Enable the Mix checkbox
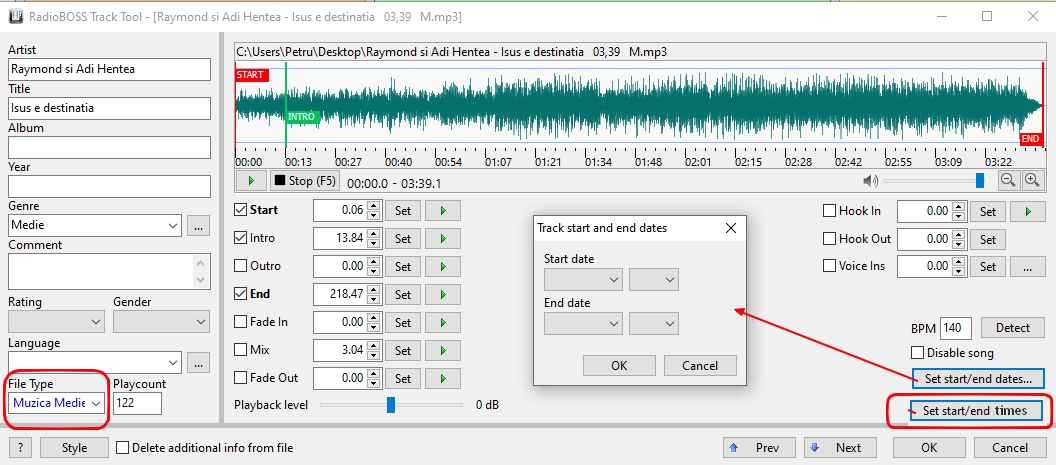 pos(240,350)
